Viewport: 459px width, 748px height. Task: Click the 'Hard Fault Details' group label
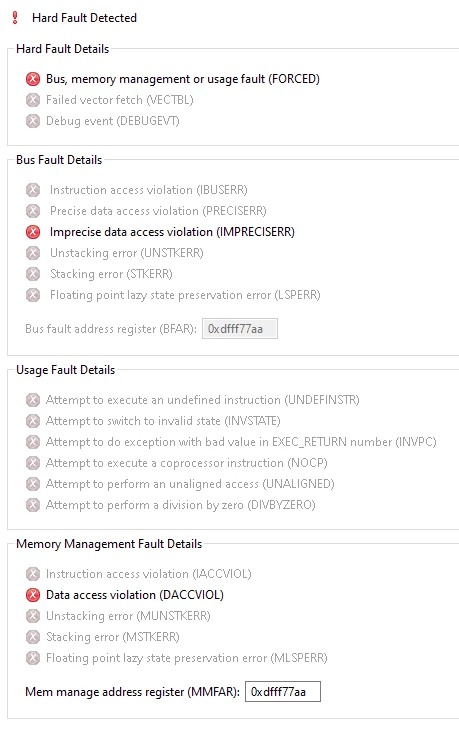(63, 49)
